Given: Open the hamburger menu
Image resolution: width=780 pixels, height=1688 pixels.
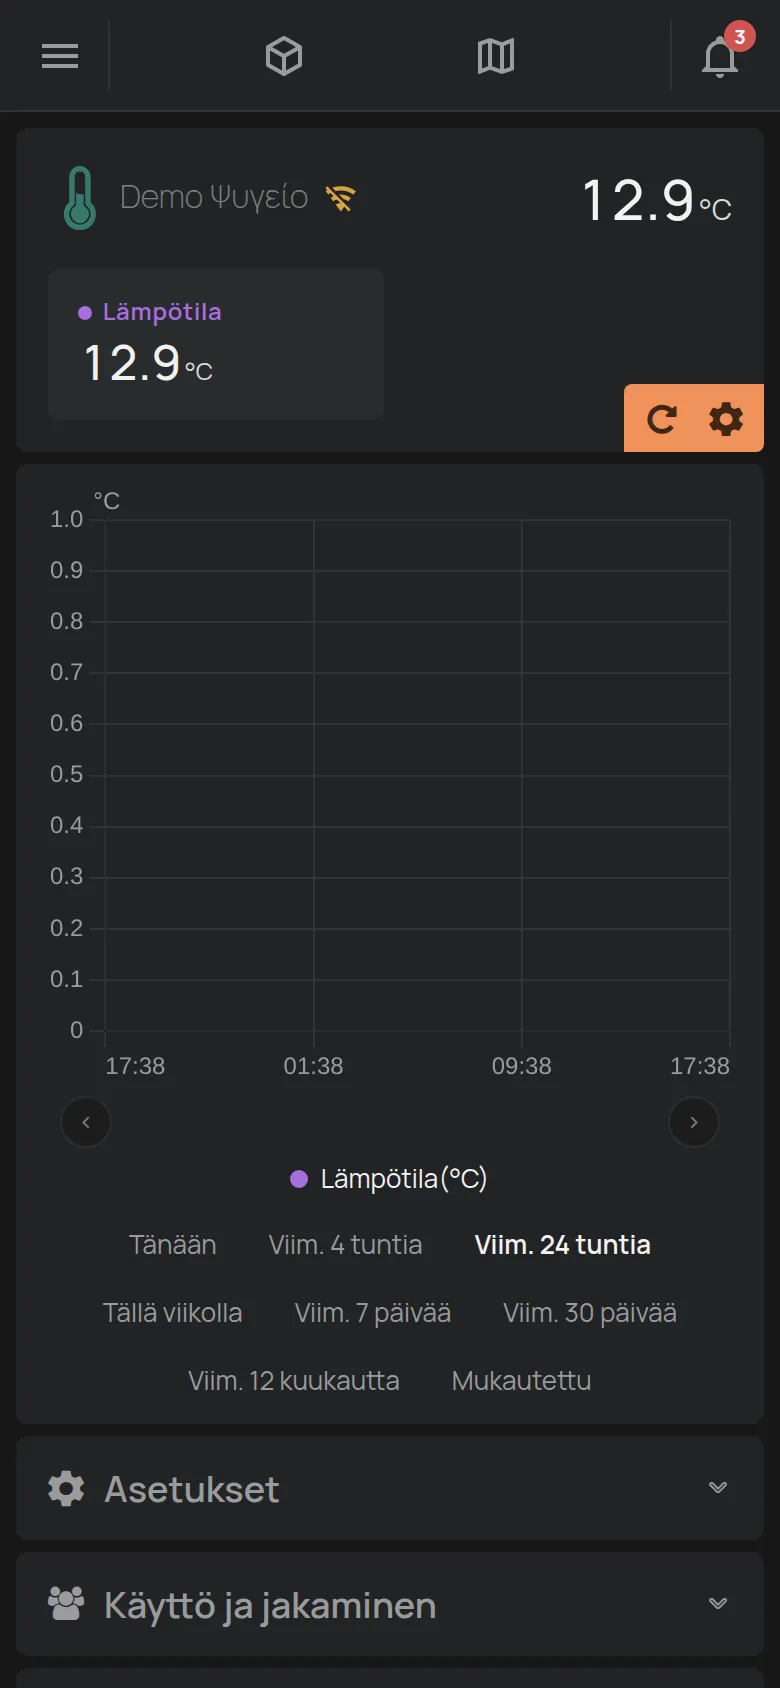Looking at the screenshot, I should point(60,56).
